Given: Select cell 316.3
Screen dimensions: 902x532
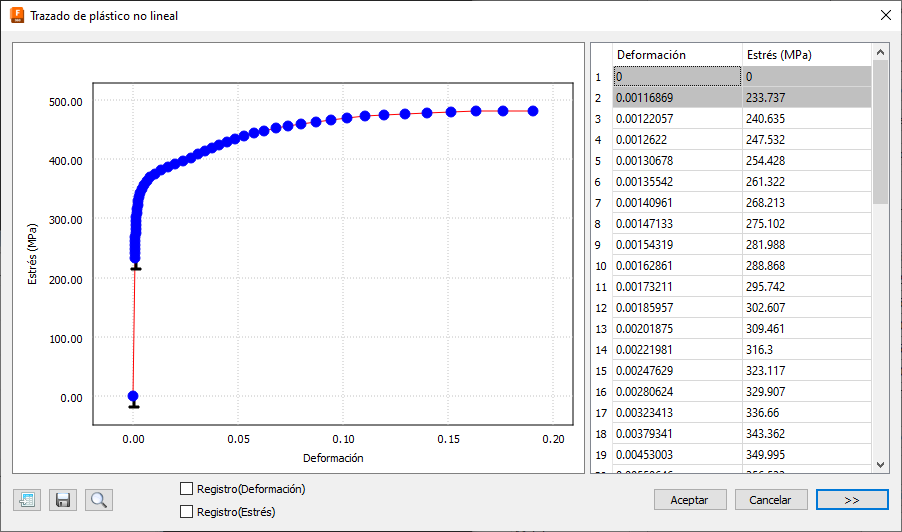Looking at the screenshot, I should [807, 350].
